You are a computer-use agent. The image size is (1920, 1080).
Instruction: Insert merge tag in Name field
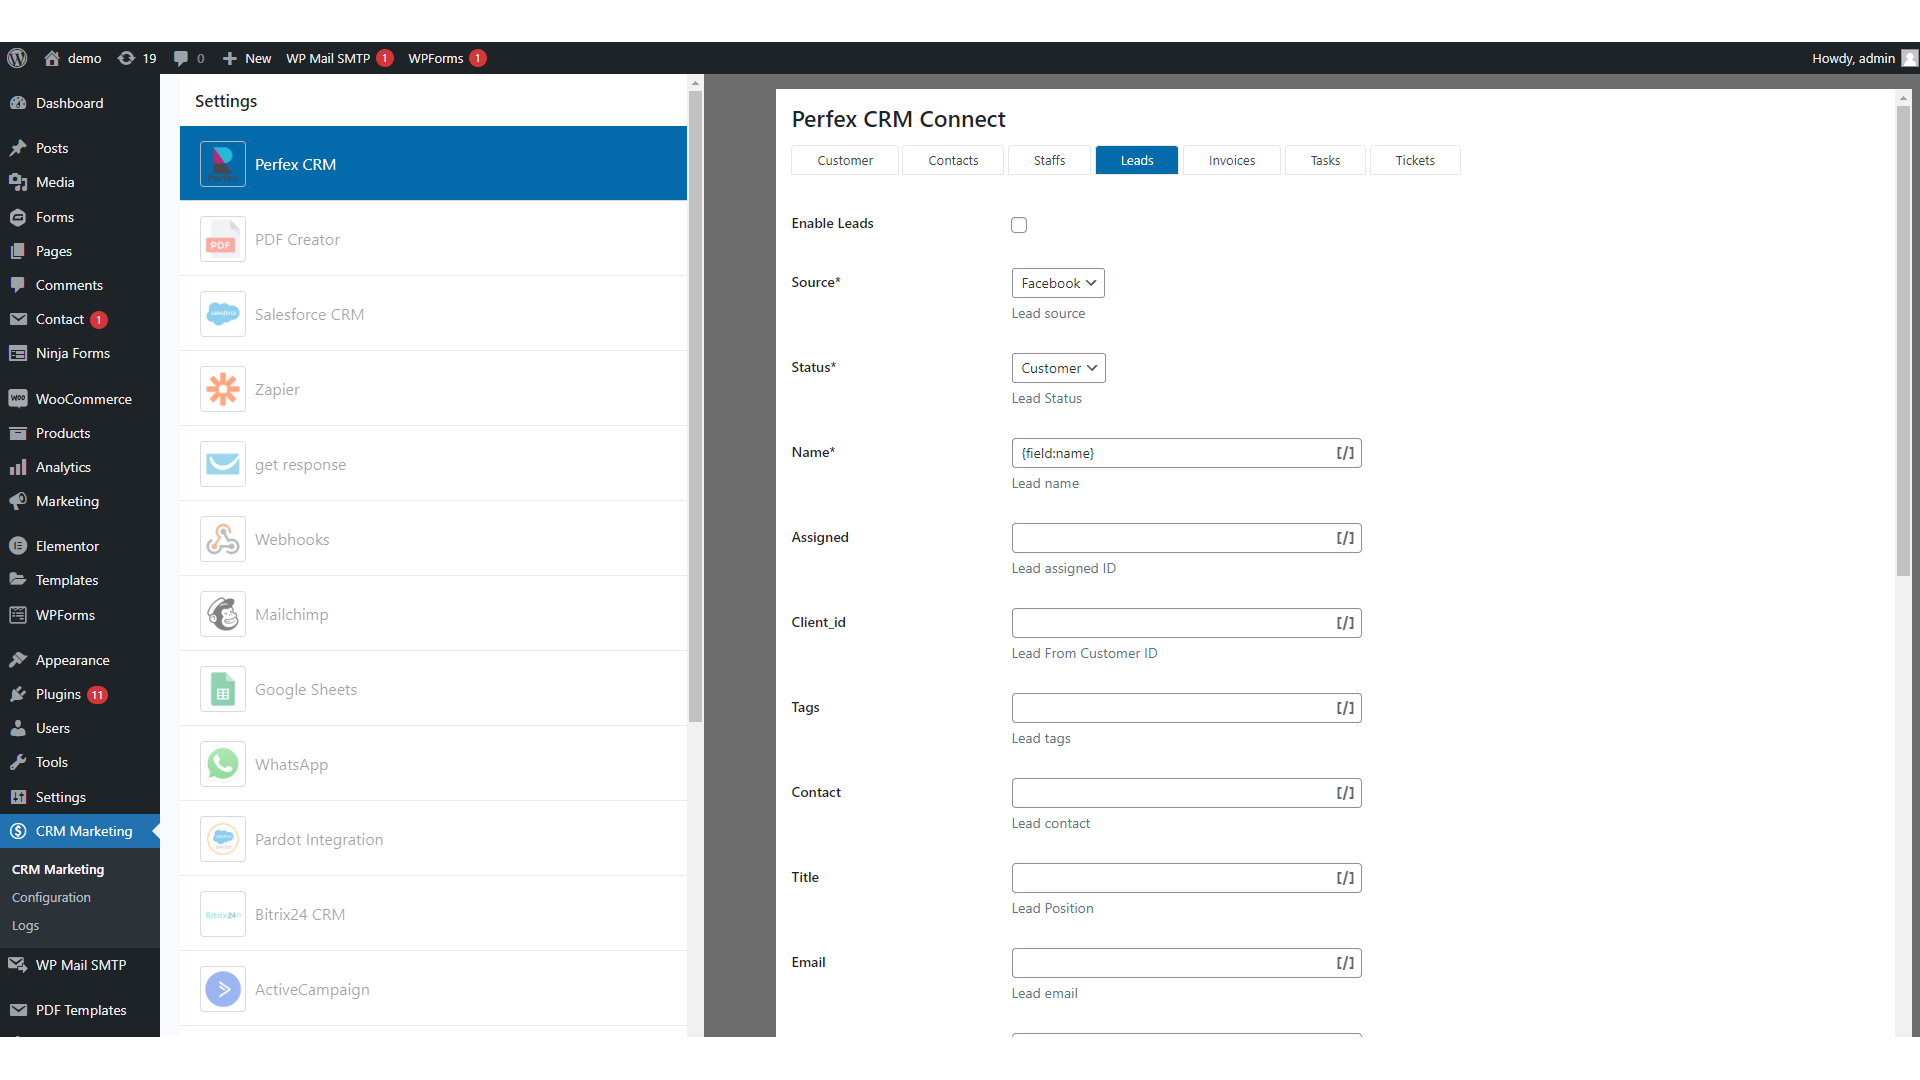click(x=1345, y=453)
